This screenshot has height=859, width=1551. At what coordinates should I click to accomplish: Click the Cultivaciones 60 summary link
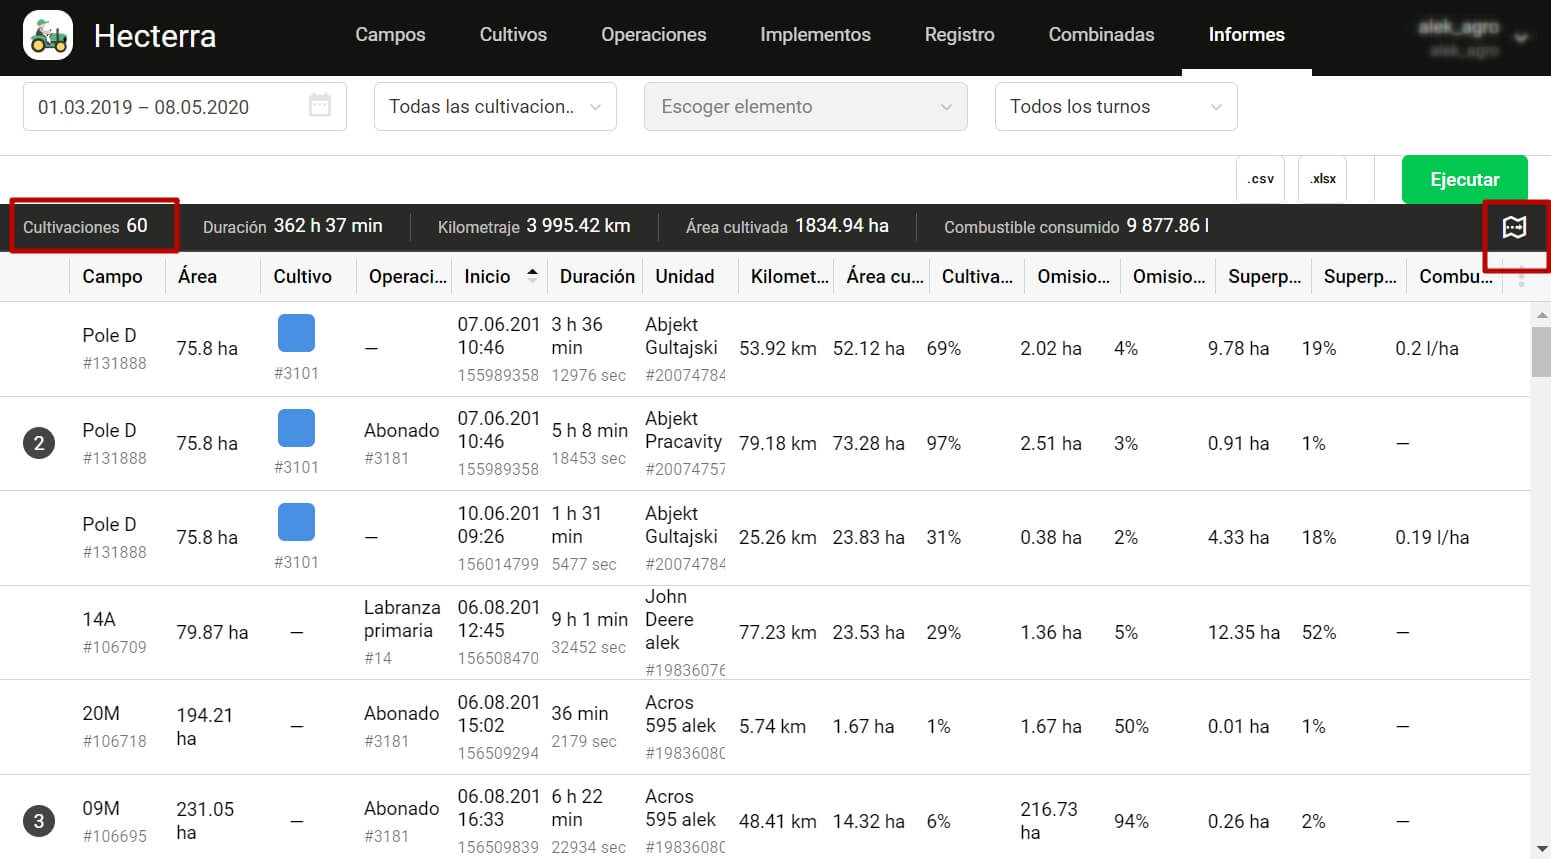[93, 226]
